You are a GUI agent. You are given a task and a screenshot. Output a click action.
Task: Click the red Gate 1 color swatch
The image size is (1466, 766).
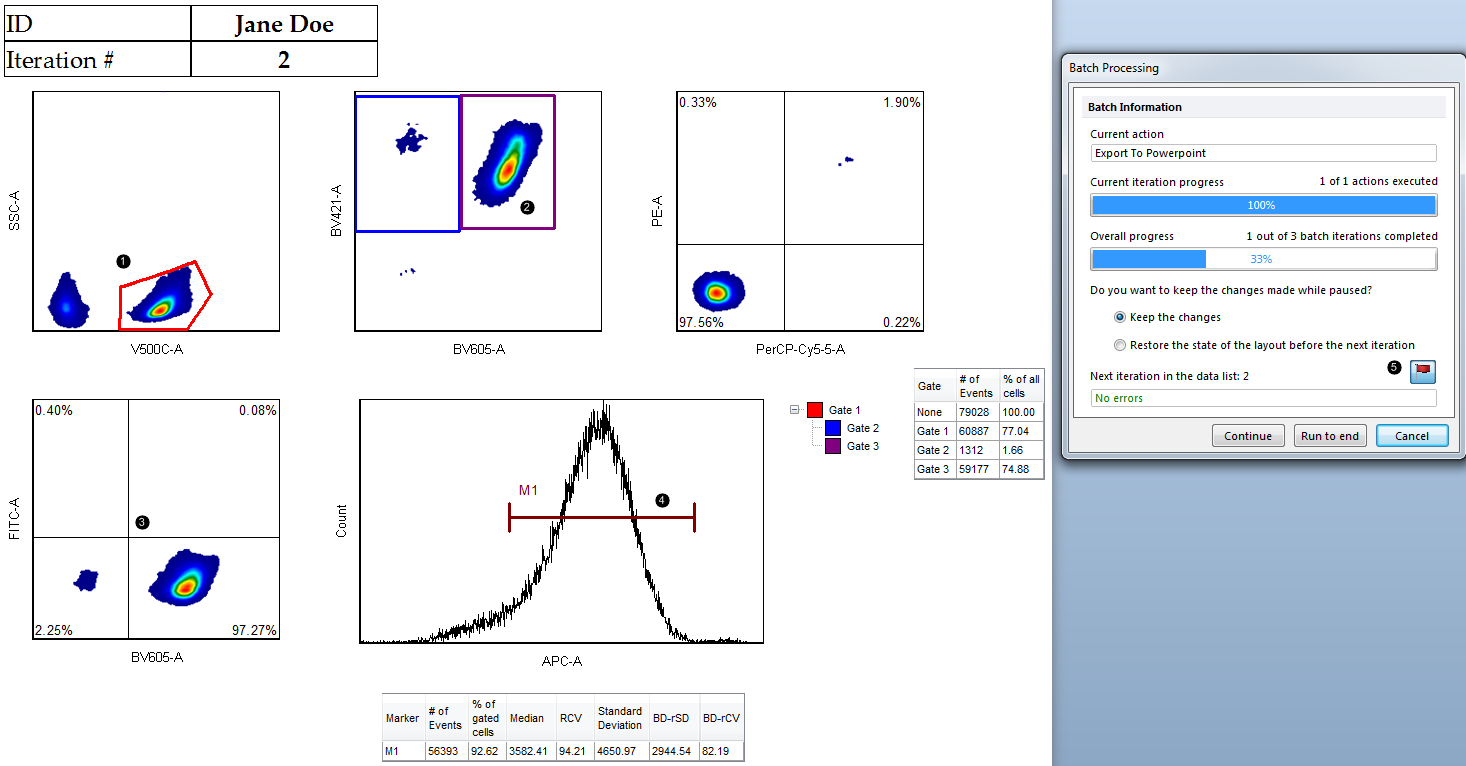pos(815,410)
